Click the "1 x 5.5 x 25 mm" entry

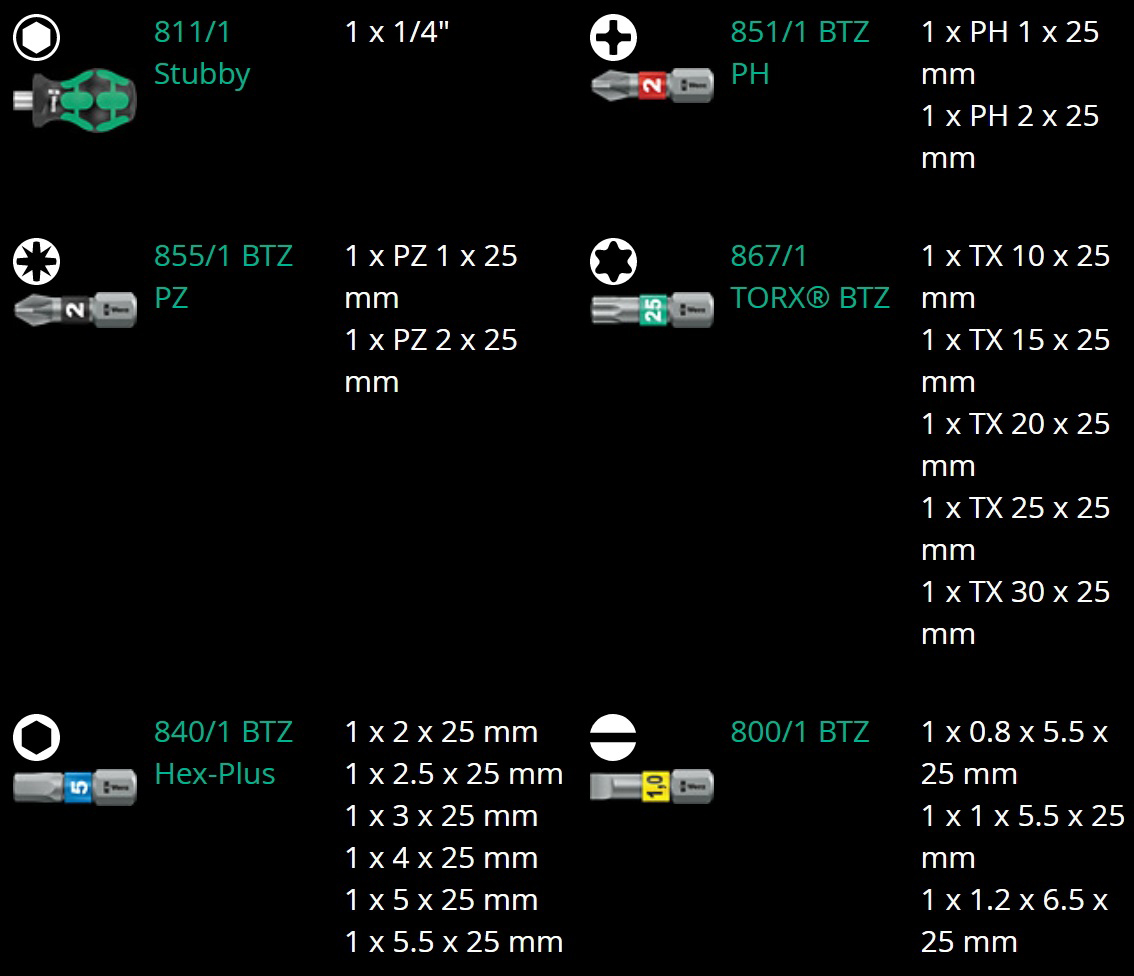453,942
